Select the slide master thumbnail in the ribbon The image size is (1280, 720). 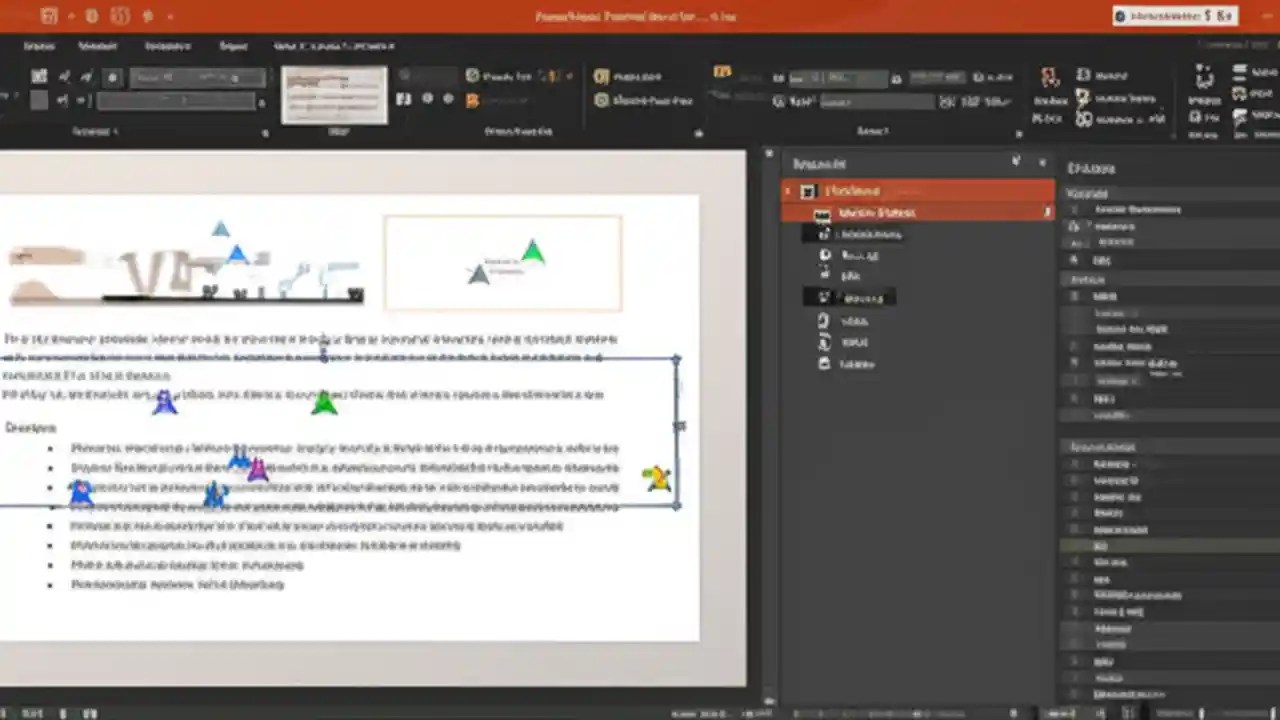click(333, 95)
